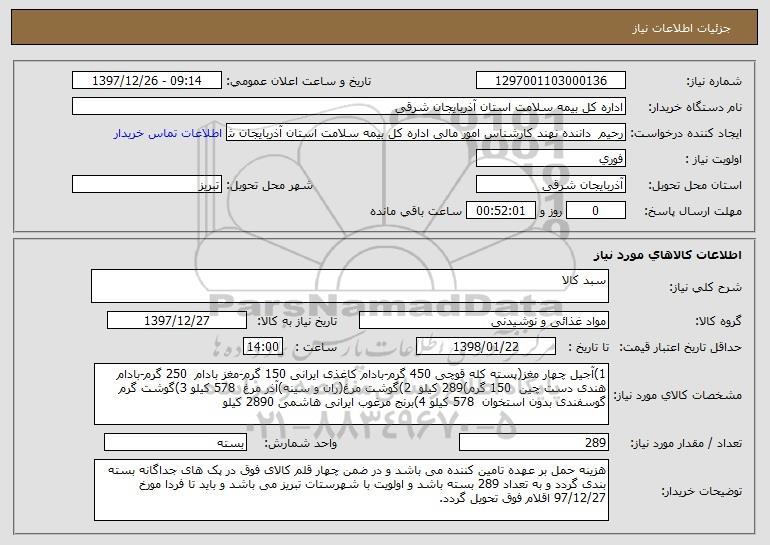
Task: Click the تاریخ نیاز به کالا label
Action: [x=297, y=322]
